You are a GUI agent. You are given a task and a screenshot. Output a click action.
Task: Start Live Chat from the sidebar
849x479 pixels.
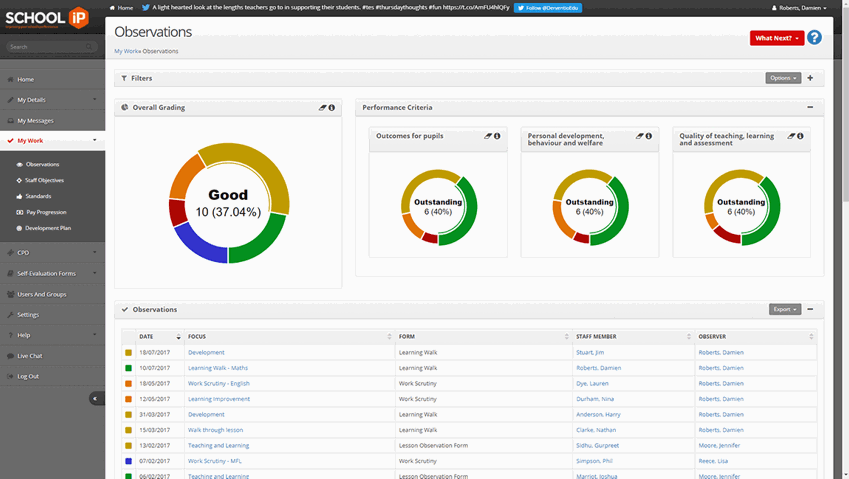tap(53, 356)
